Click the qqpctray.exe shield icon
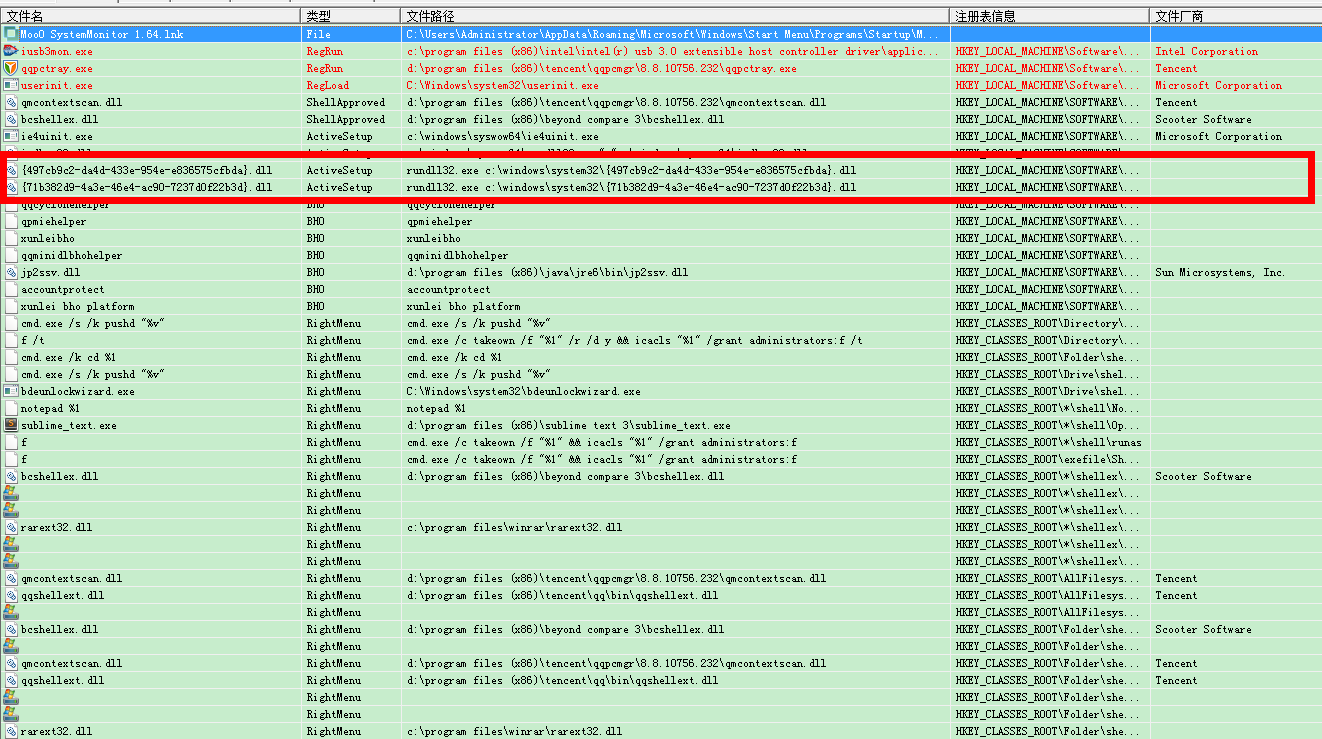 pos(11,68)
